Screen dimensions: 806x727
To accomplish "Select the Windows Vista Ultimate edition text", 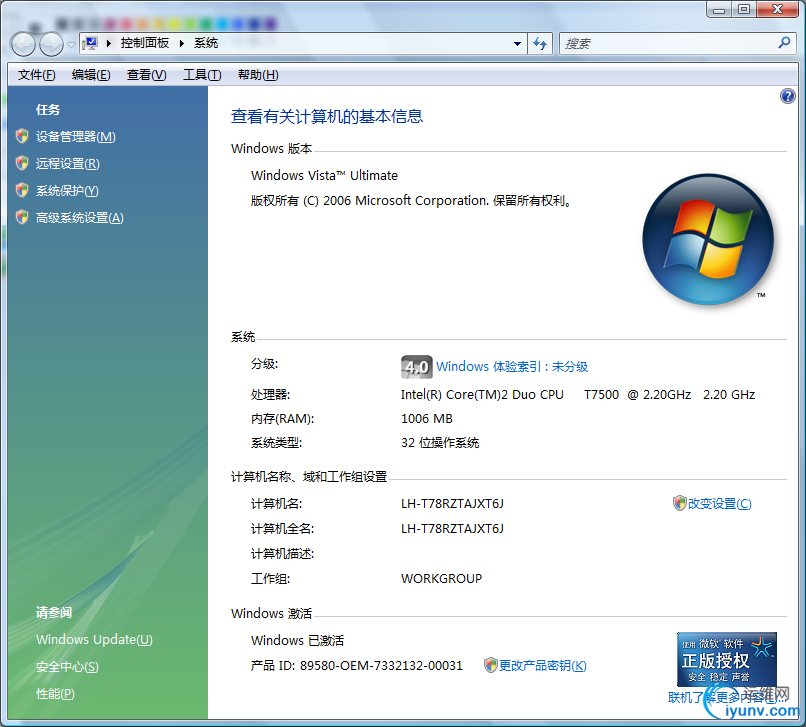I will pyautogui.click(x=324, y=176).
